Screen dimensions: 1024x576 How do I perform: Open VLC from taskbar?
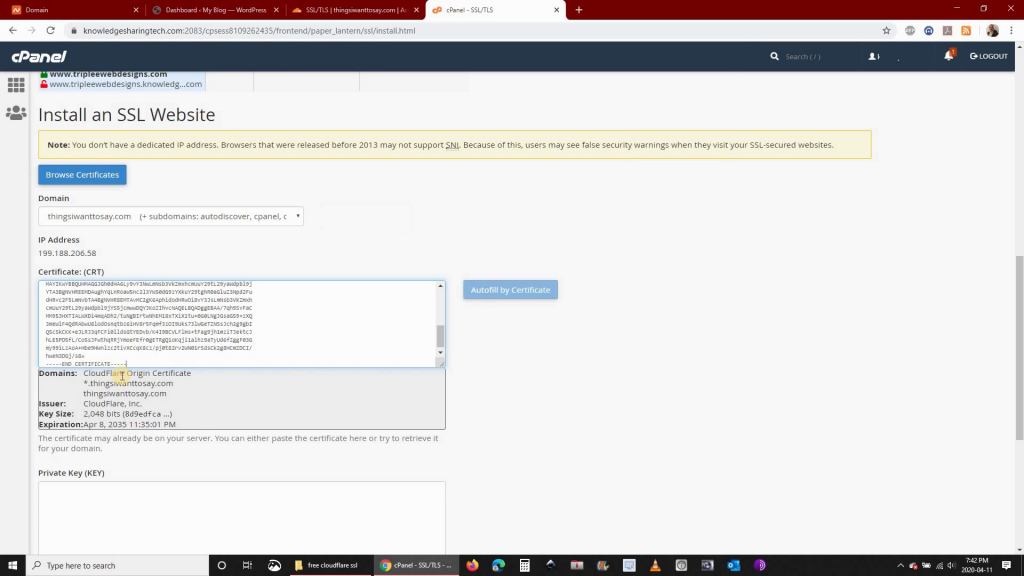655,566
